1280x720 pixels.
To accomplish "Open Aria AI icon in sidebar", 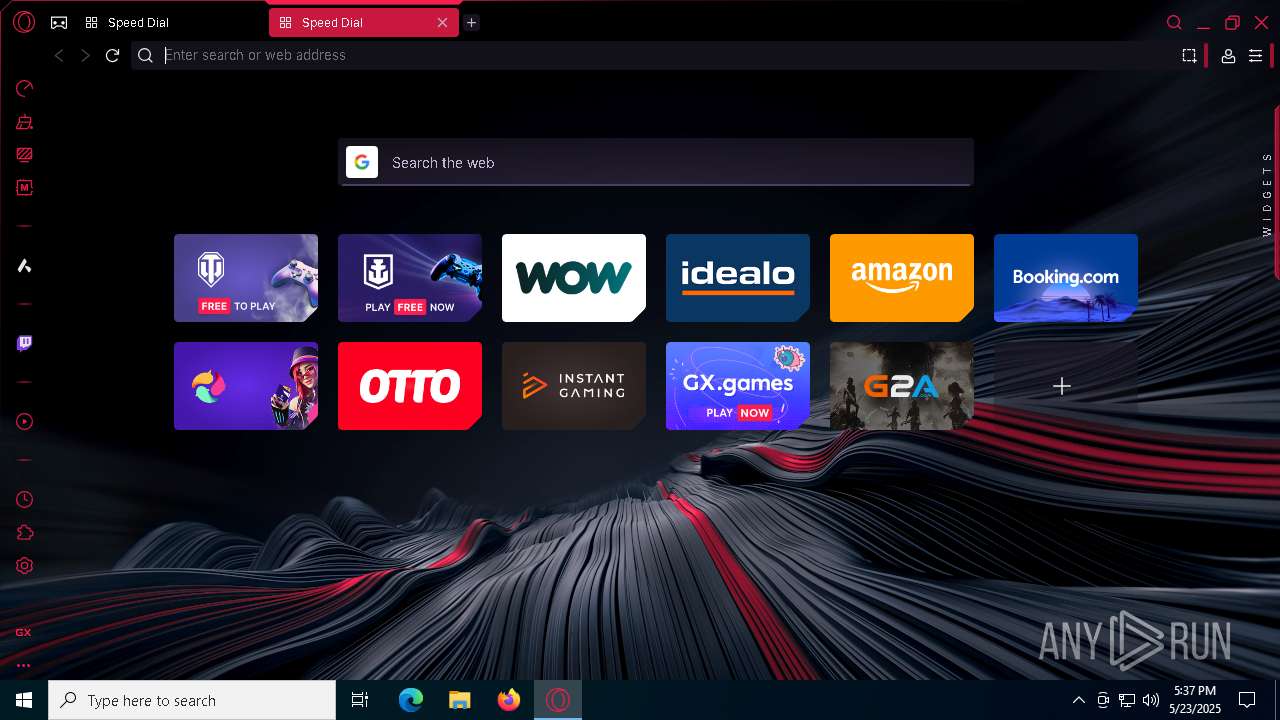I will click(24, 265).
